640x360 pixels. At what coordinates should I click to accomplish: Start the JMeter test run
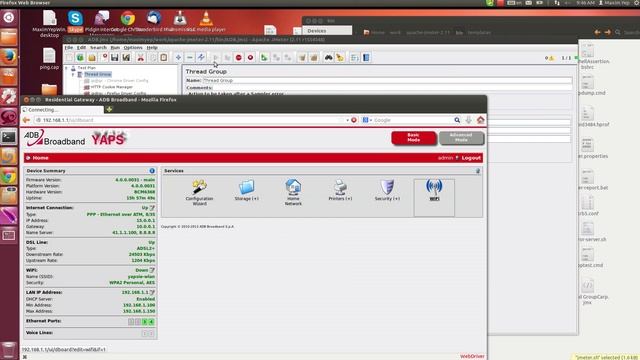pyautogui.click(x=216, y=58)
